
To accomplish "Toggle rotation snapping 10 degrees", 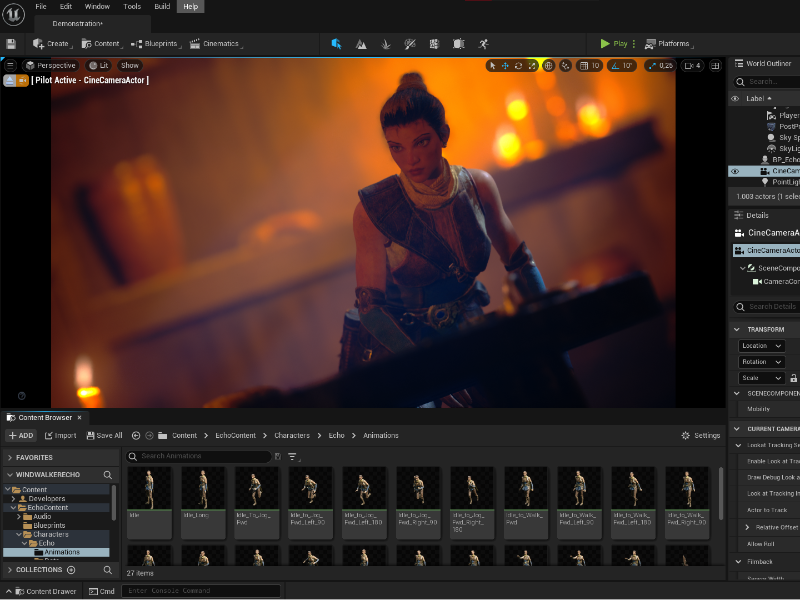I will 622,66.
